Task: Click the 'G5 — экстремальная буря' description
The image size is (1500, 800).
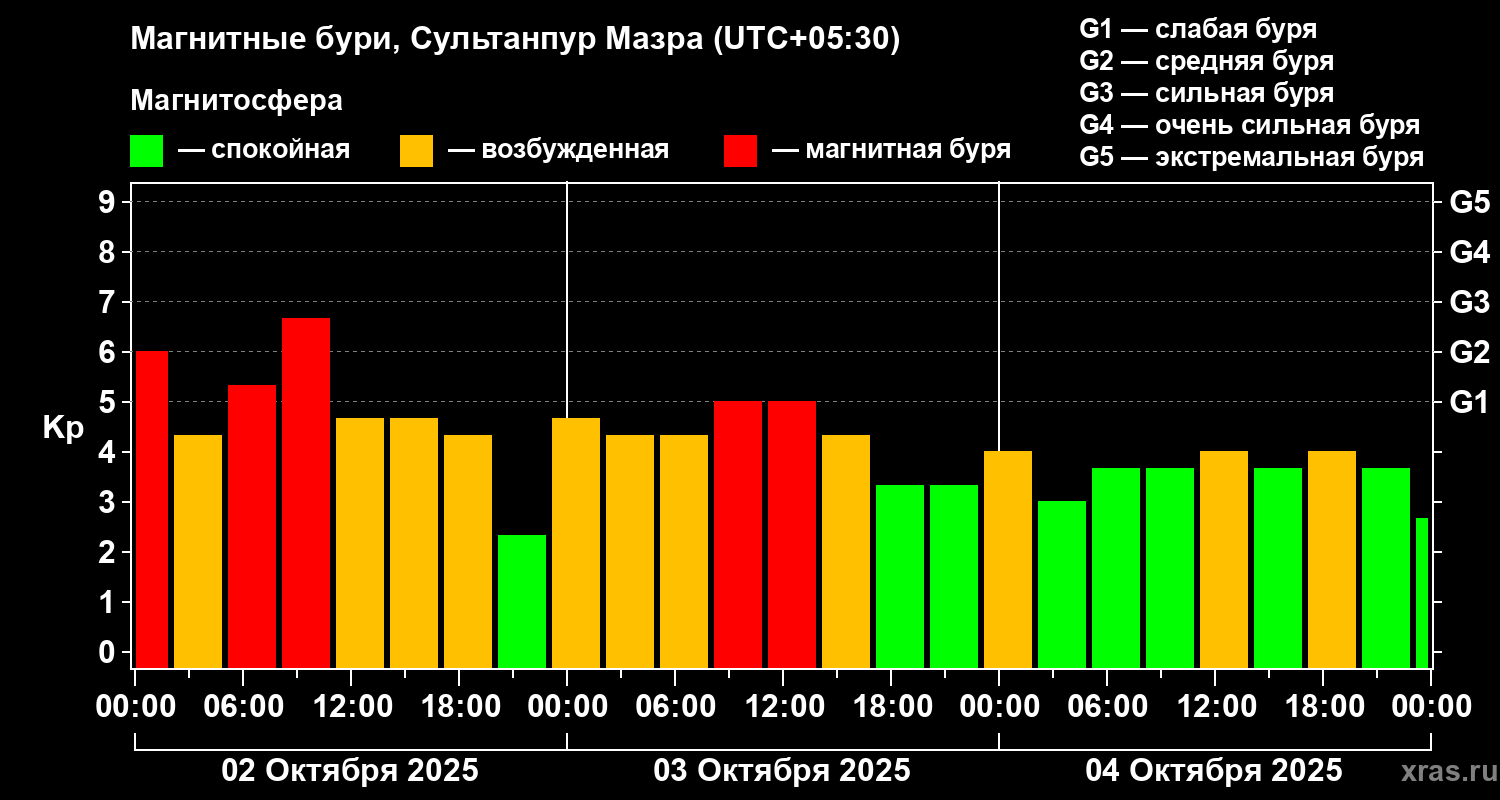Action: [x=1252, y=158]
